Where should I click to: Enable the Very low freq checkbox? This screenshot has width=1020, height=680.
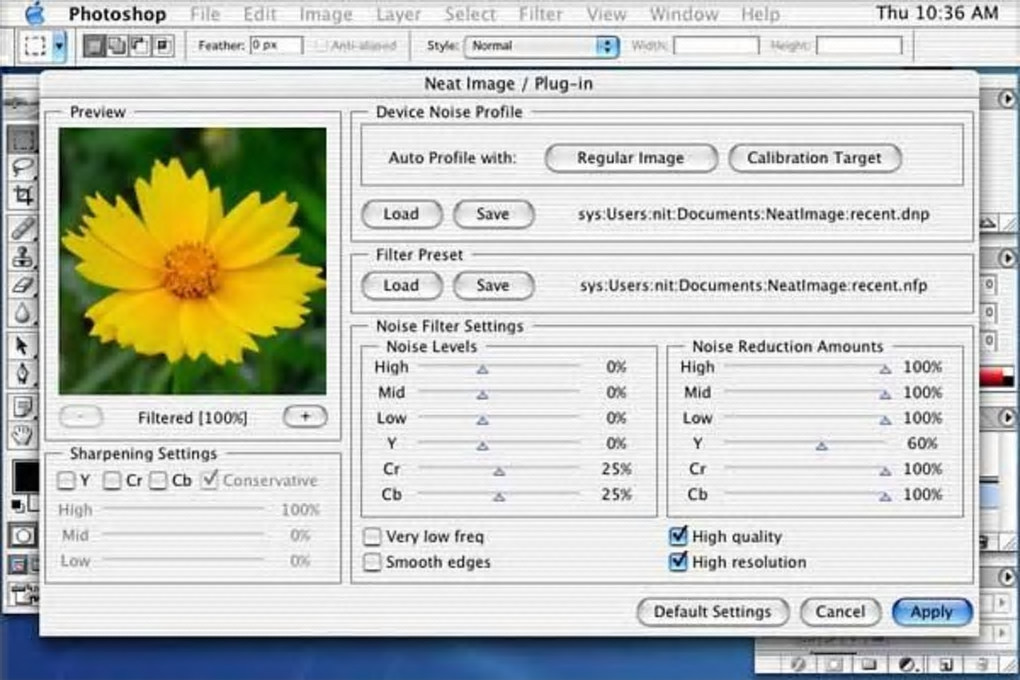coord(372,537)
